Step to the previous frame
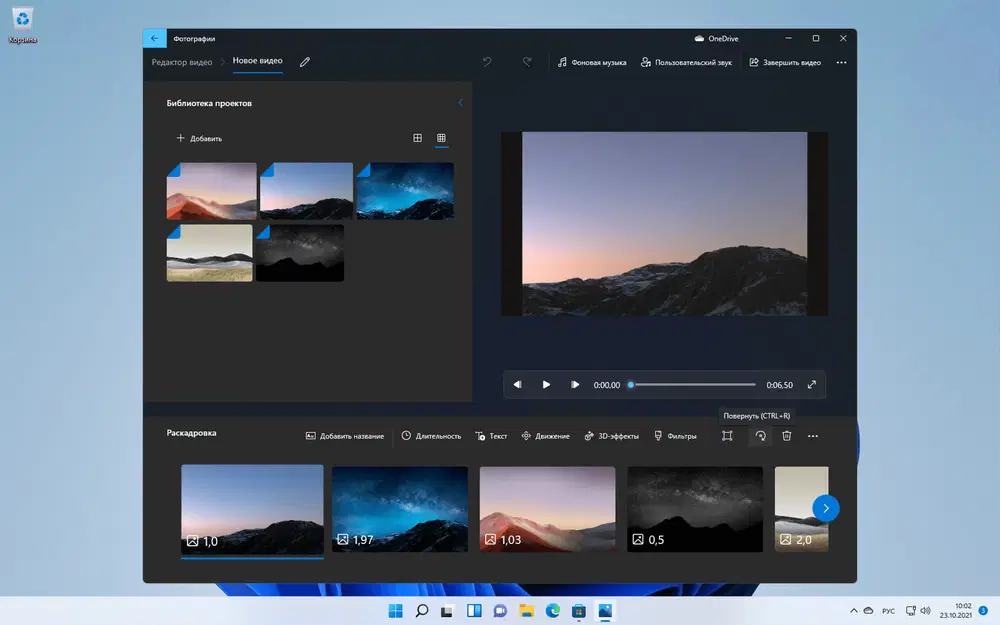 tap(517, 385)
